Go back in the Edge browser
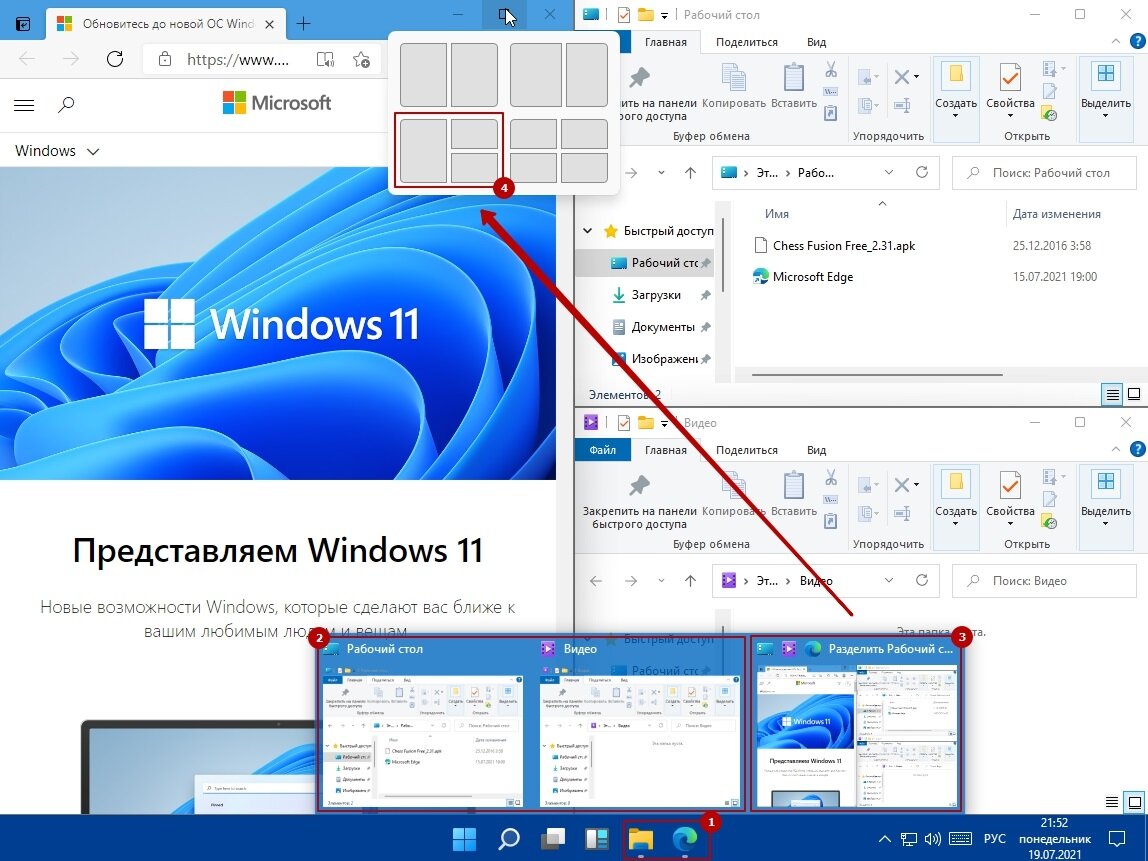Viewport: 1148px width, 861px height. pyautogui.click(x=27, y=59)
